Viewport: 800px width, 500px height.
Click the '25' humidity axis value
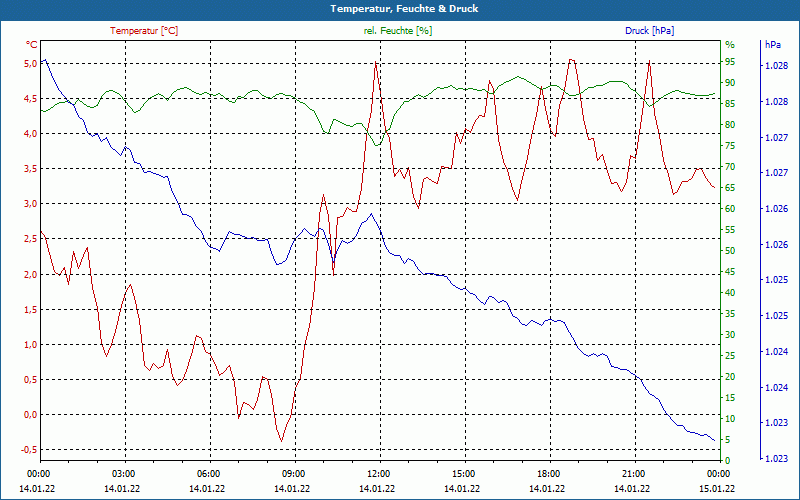[x=730, y=356]
